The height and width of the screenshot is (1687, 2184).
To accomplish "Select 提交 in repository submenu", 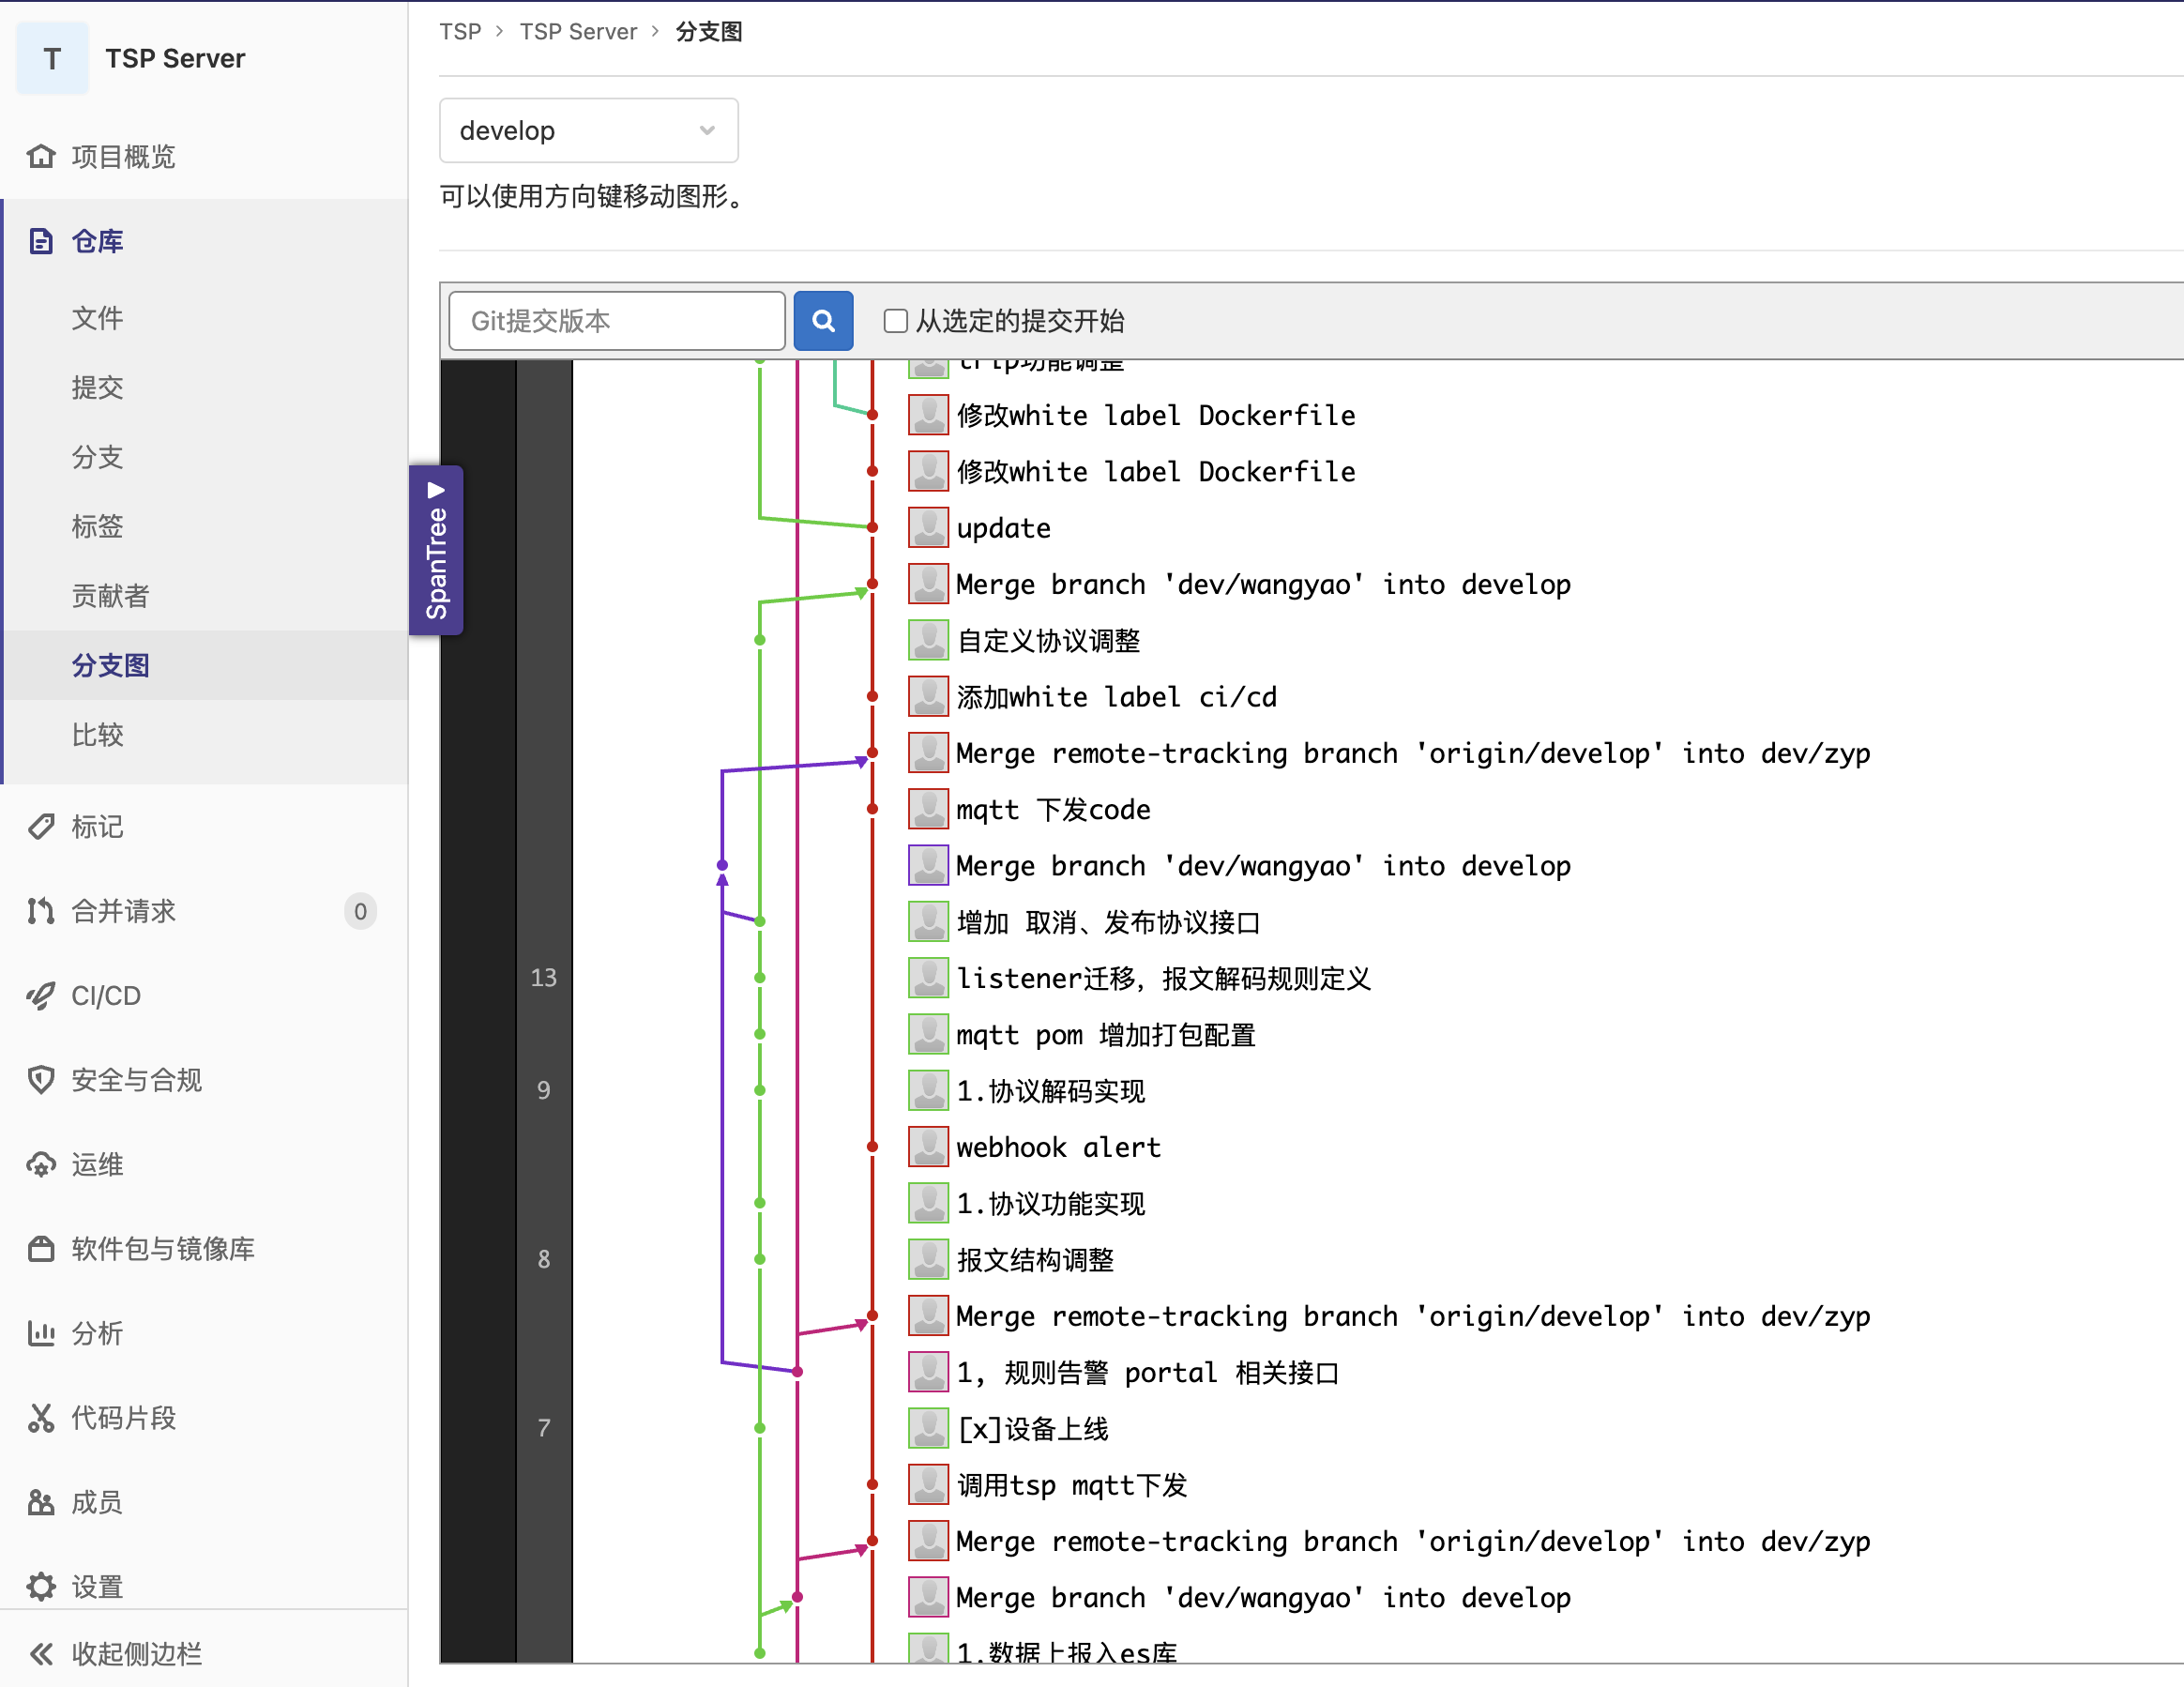I will [x=97, y=388].
